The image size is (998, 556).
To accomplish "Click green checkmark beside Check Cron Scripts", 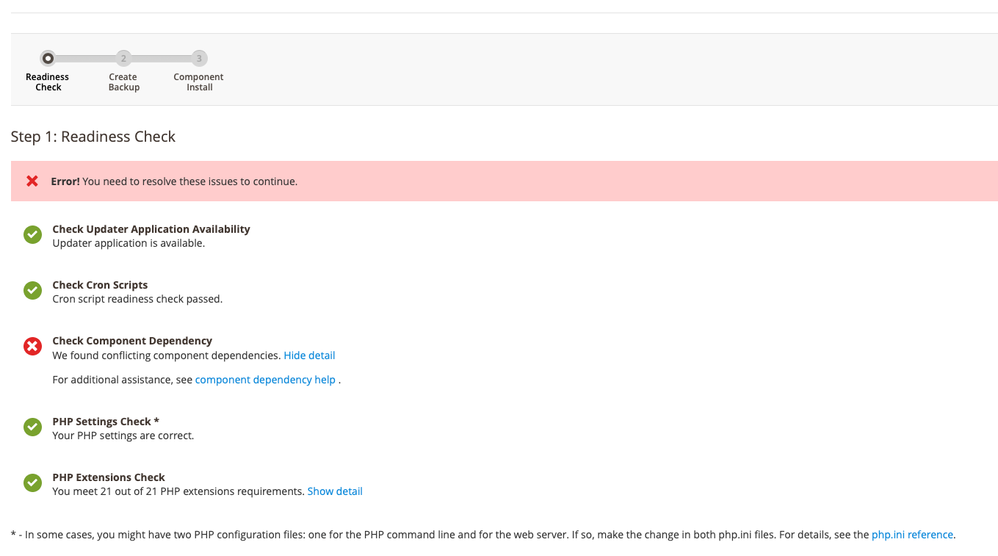I will coord(32,291).
